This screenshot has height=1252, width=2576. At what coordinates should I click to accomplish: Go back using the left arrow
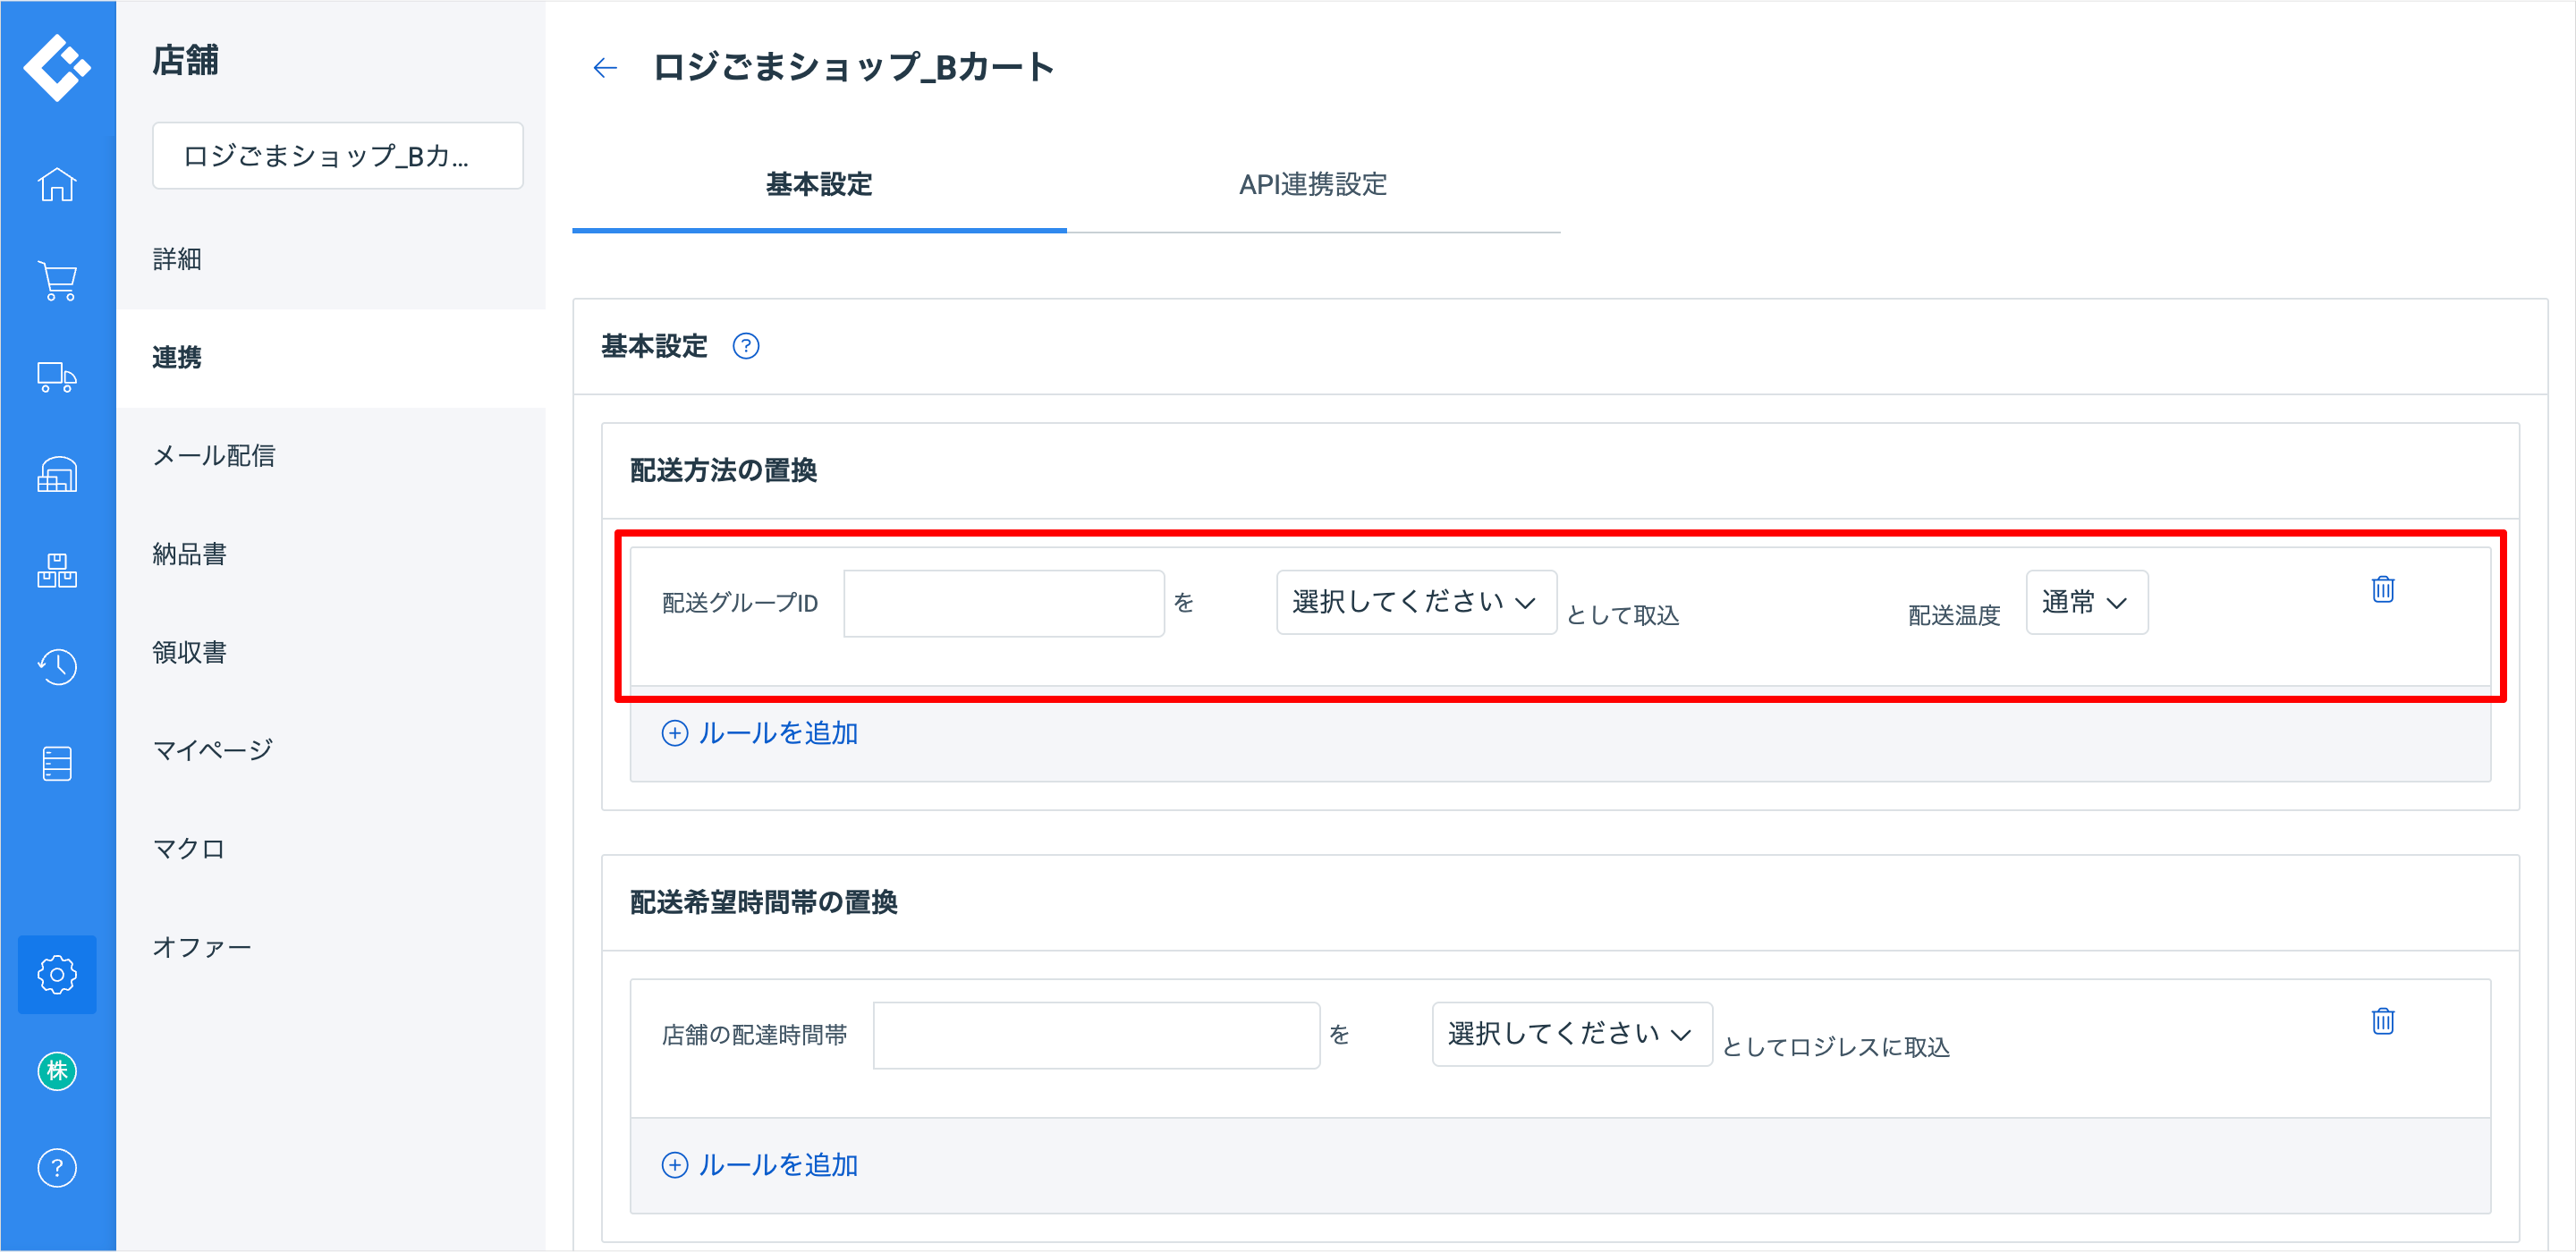605,68
